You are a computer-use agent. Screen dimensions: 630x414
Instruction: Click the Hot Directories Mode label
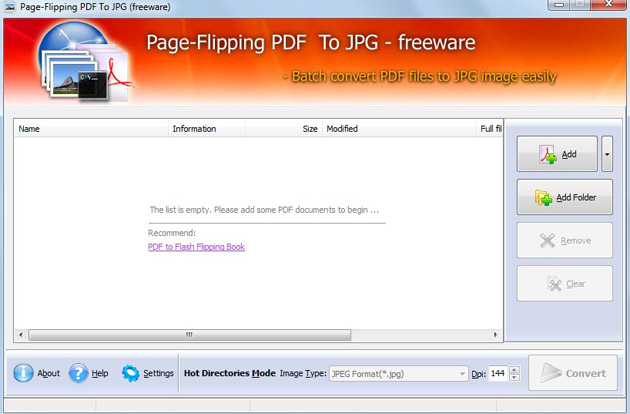click(x=229, y=373)
